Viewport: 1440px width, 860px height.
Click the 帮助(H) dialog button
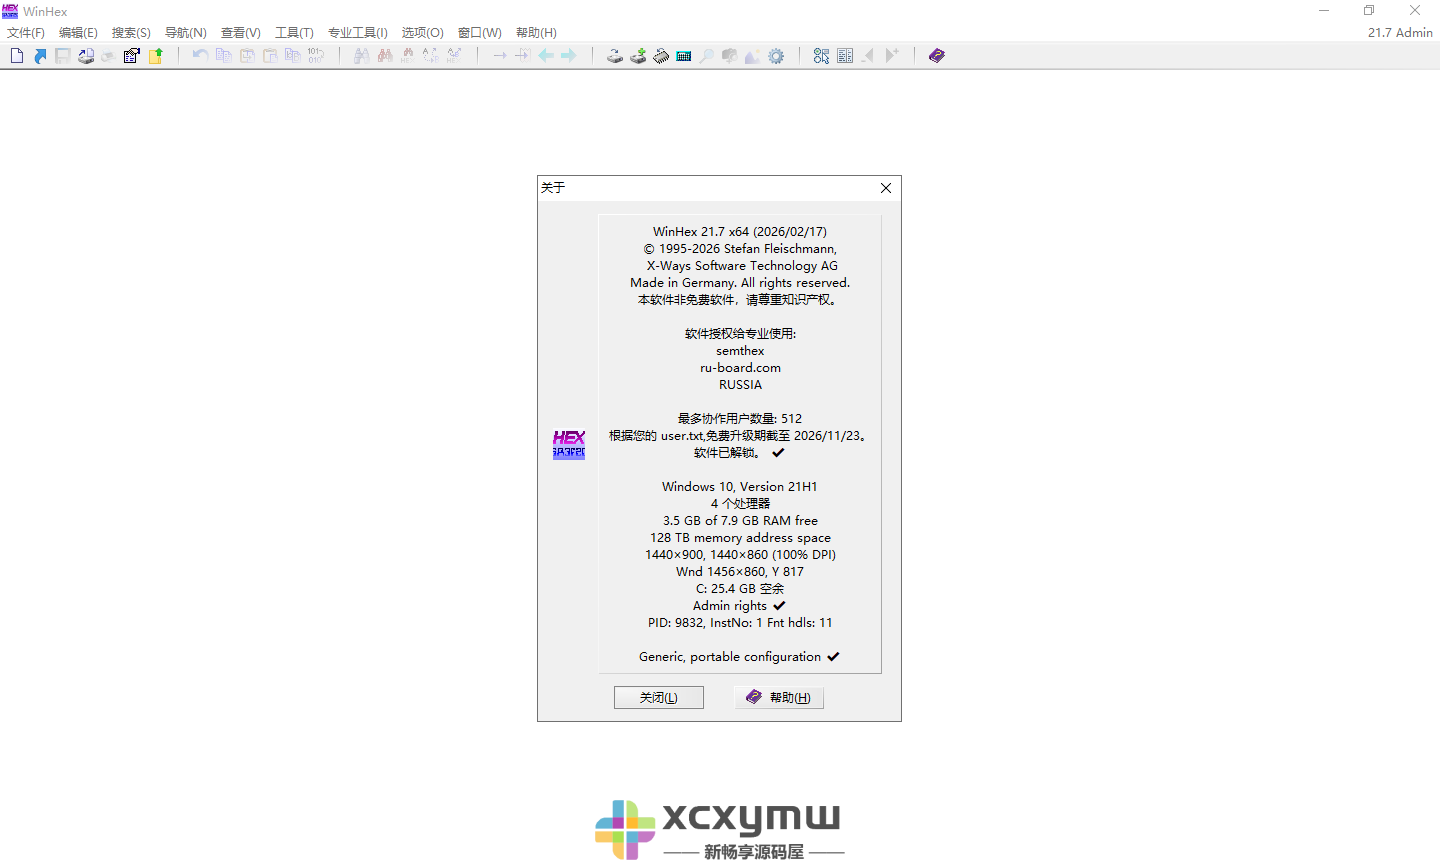779,697
